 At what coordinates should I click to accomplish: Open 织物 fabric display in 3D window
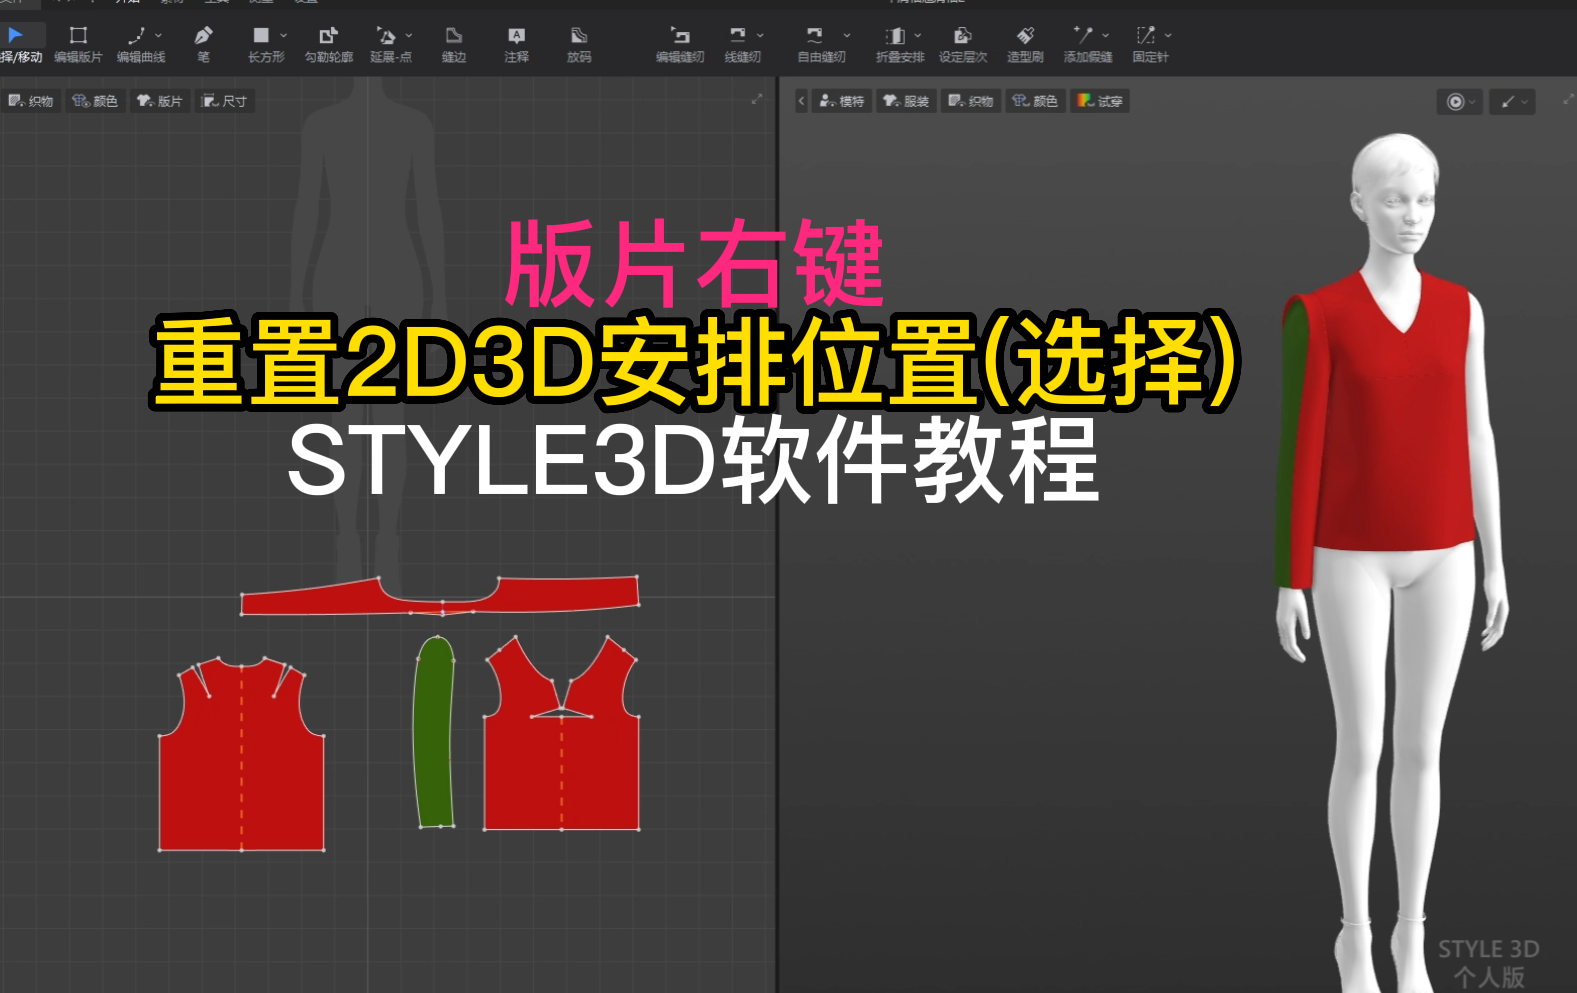(x=971, y=101)
